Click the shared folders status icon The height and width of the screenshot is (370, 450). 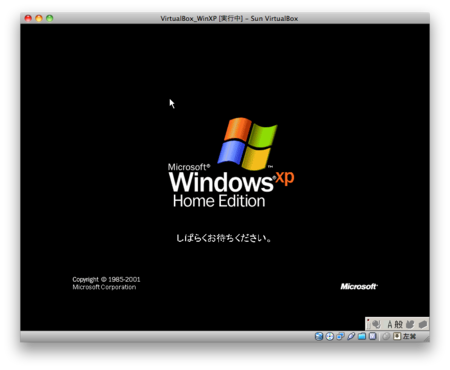[362, 336]
